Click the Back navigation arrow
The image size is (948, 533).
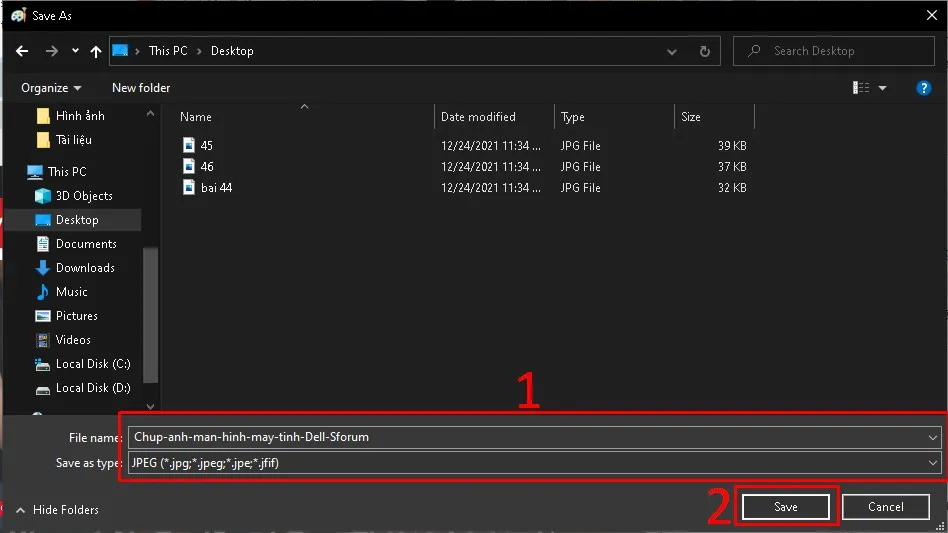point(22,51)
